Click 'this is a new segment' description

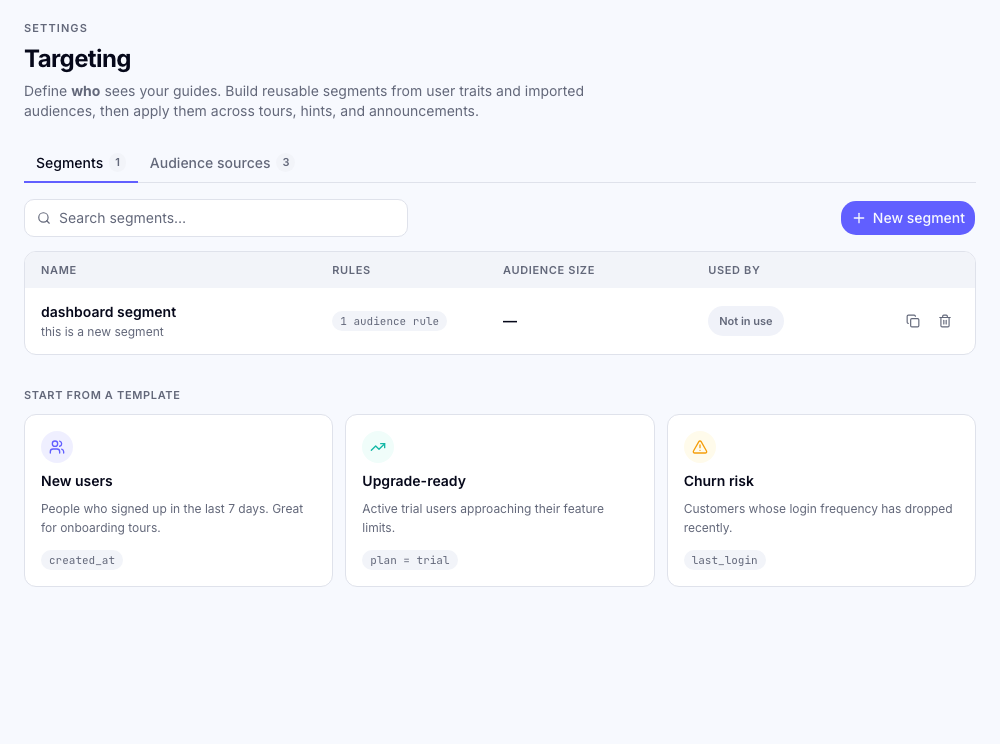102,332
